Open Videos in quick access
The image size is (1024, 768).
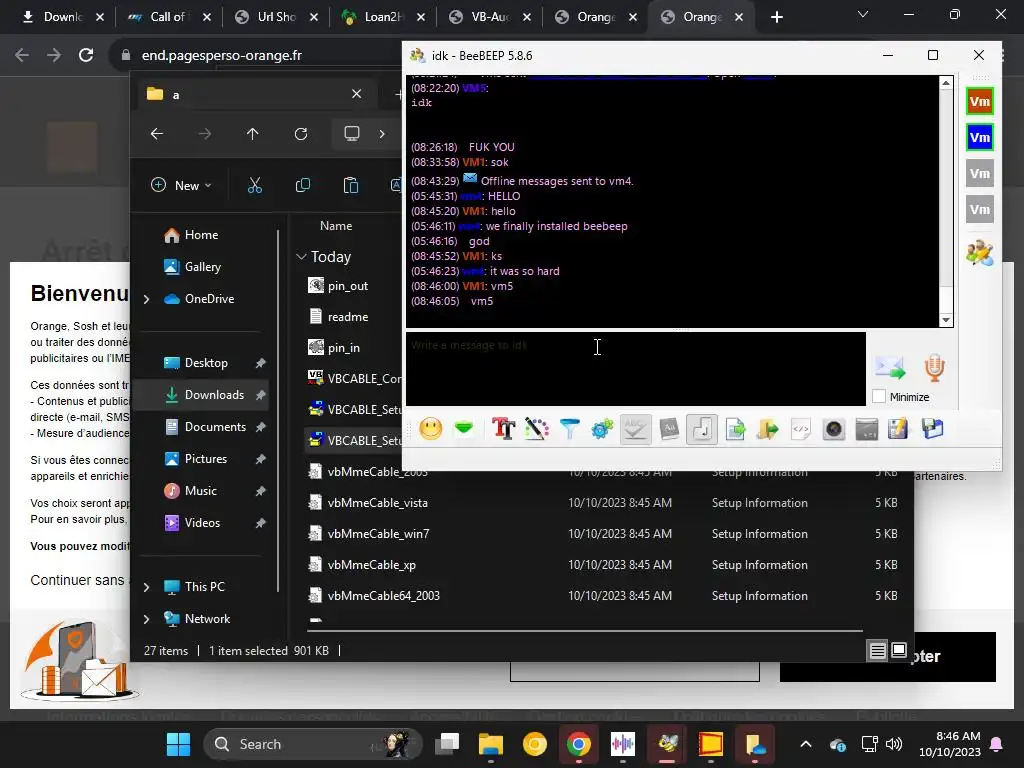pyautogui.click(x=202, y=522)
